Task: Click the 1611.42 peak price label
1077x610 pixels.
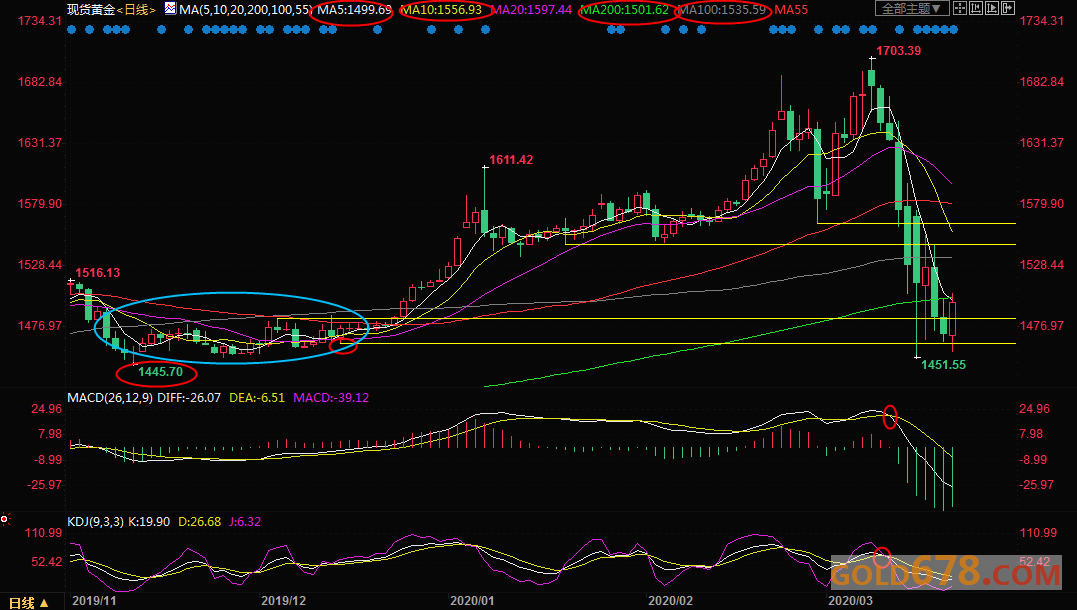Action: (511, 160)
